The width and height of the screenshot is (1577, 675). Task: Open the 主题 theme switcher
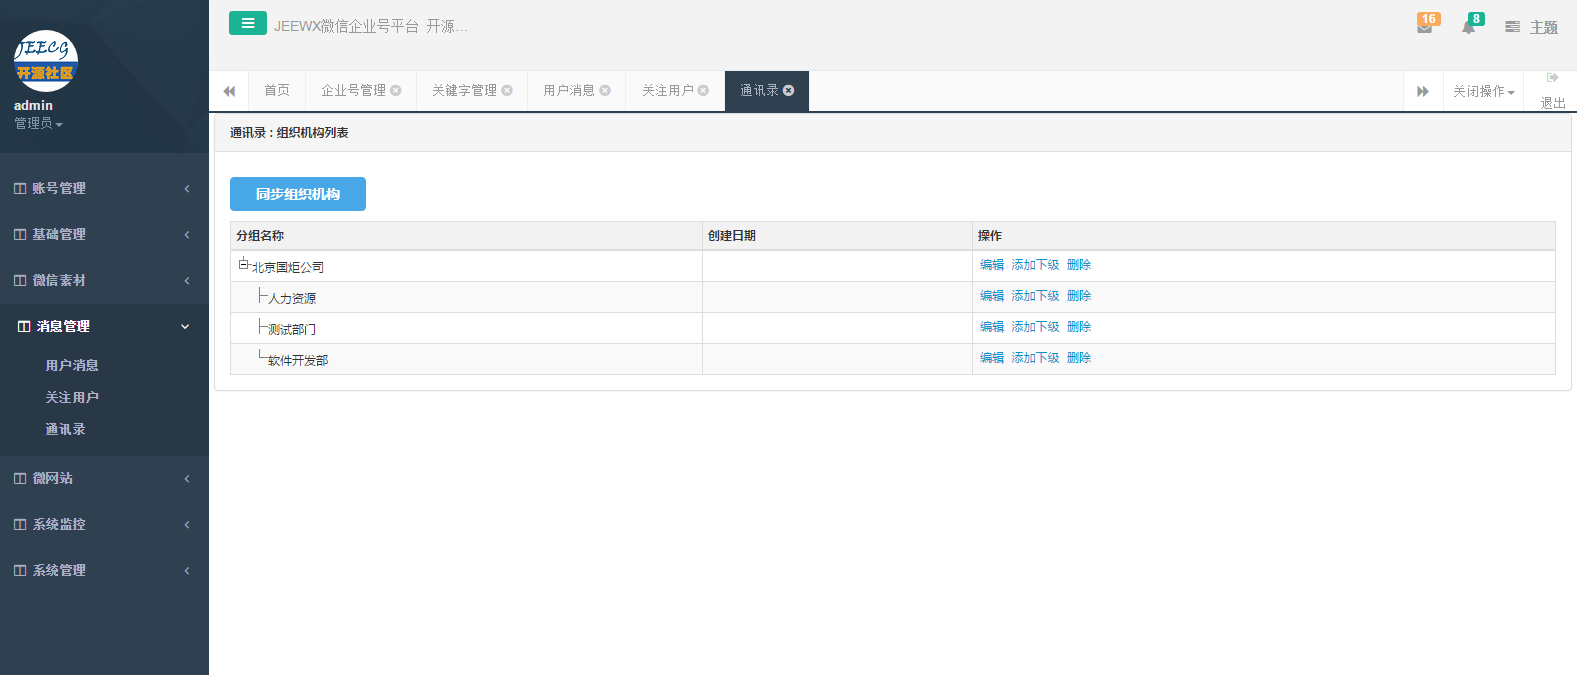(x=1532, y=27)
